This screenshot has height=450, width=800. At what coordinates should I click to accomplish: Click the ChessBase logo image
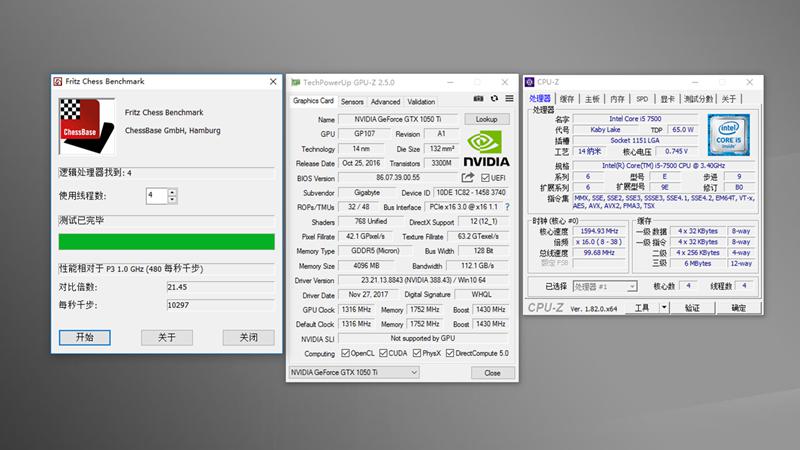tap(87, 127)
